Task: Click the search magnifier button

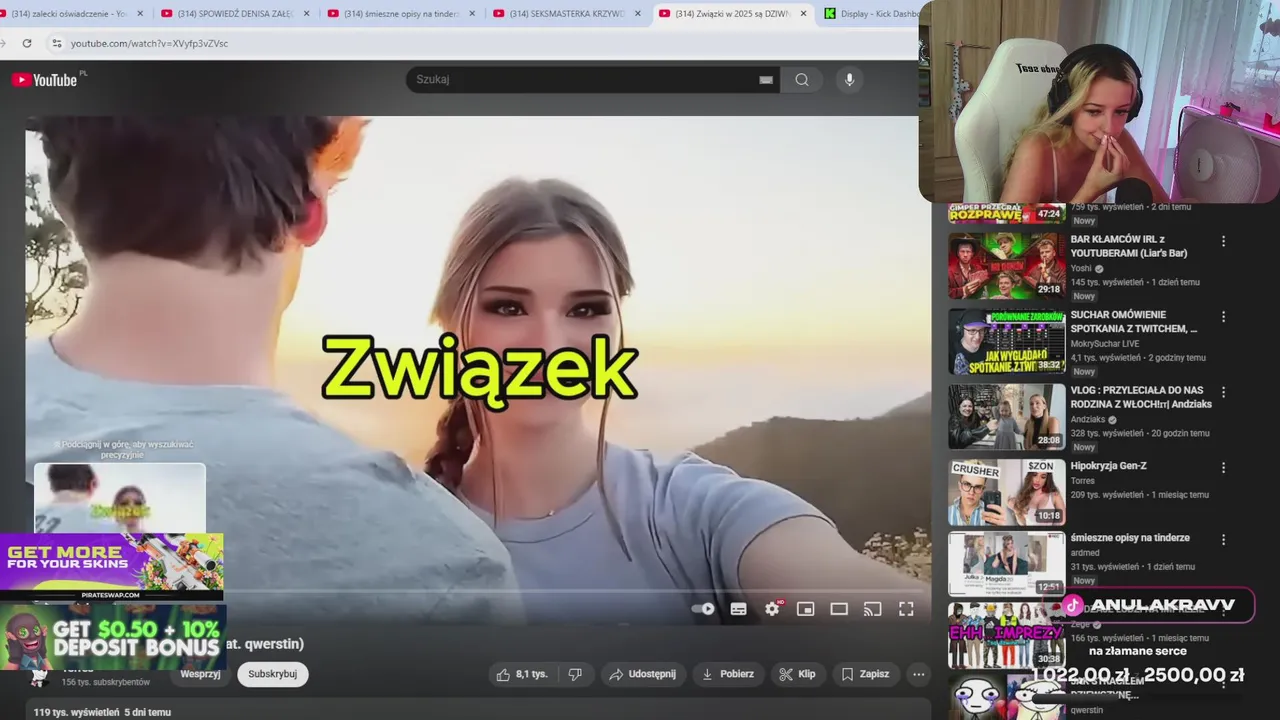Action: [802, 80]
